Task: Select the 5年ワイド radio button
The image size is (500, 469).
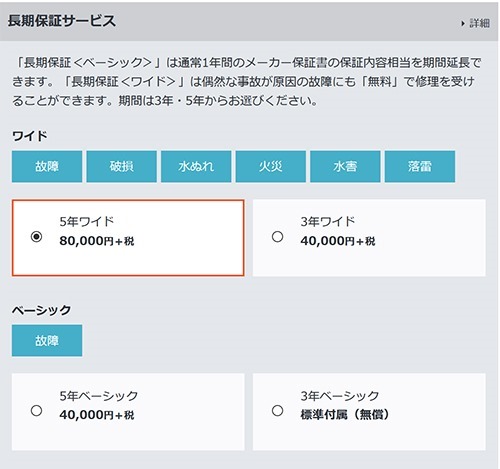Action: click(x=36, y=237)
